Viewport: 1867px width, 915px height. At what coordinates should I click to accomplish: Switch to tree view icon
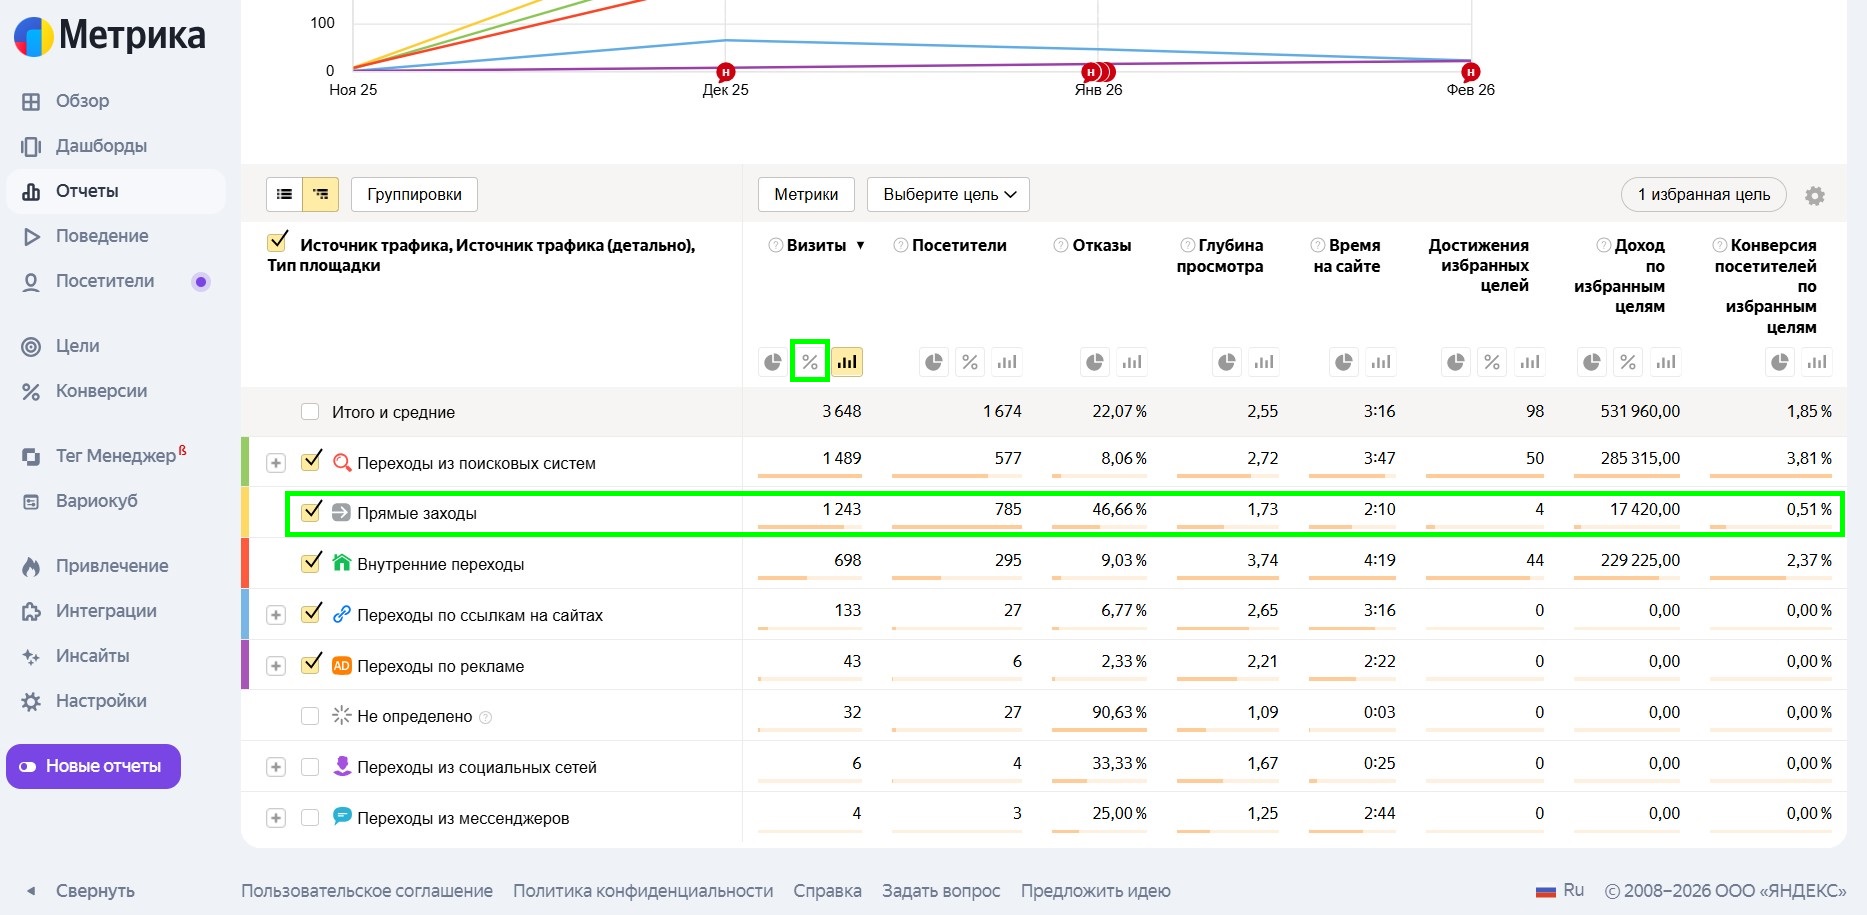321,194
